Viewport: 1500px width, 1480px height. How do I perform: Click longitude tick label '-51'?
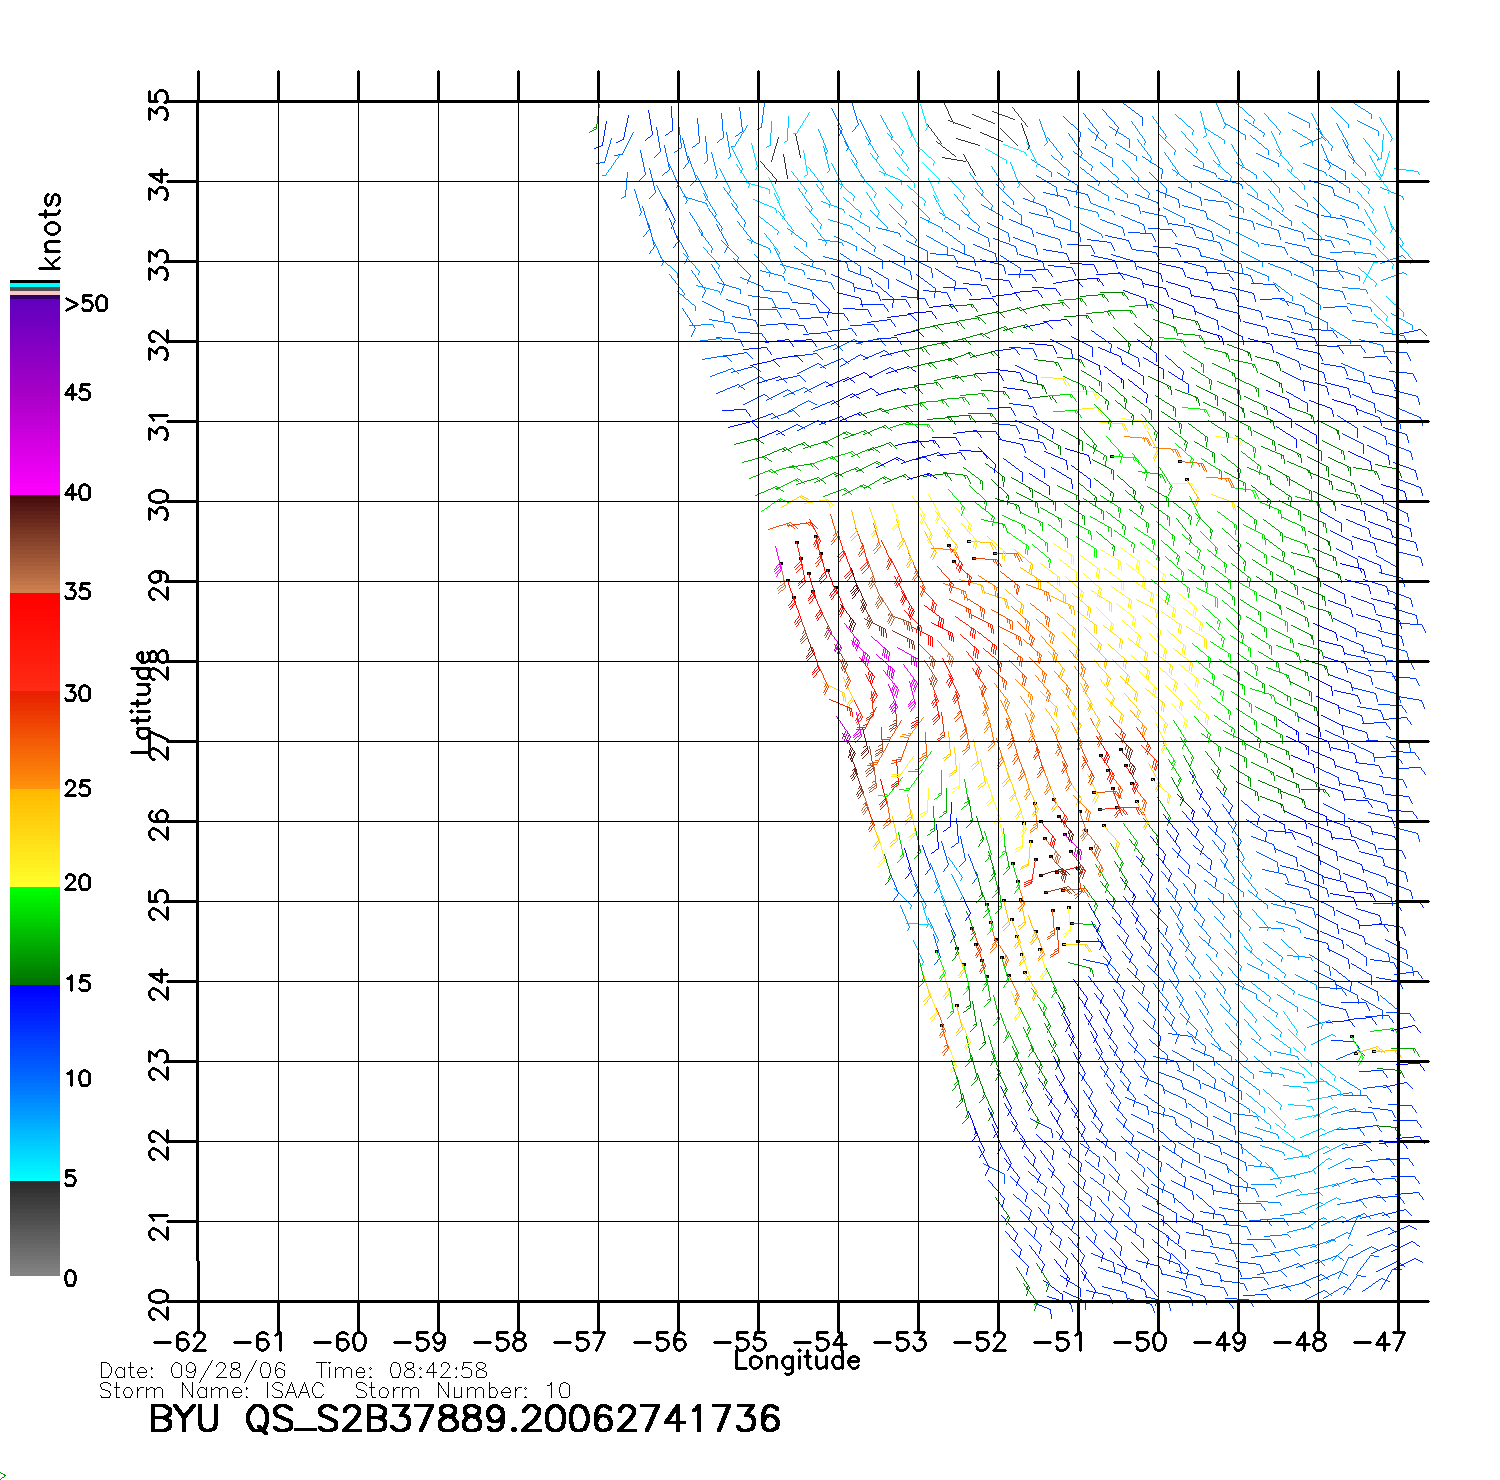[1060, 1342]
